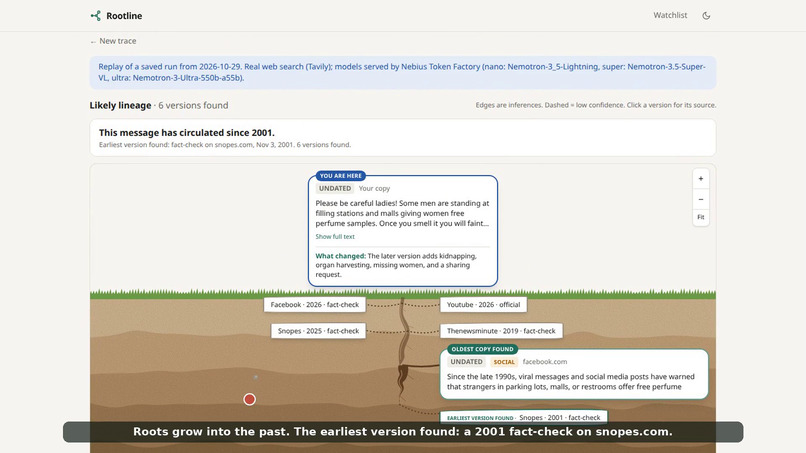
Task: Click the 'This message has circulated since 2001' heading
Action: [x=187, y=133]
